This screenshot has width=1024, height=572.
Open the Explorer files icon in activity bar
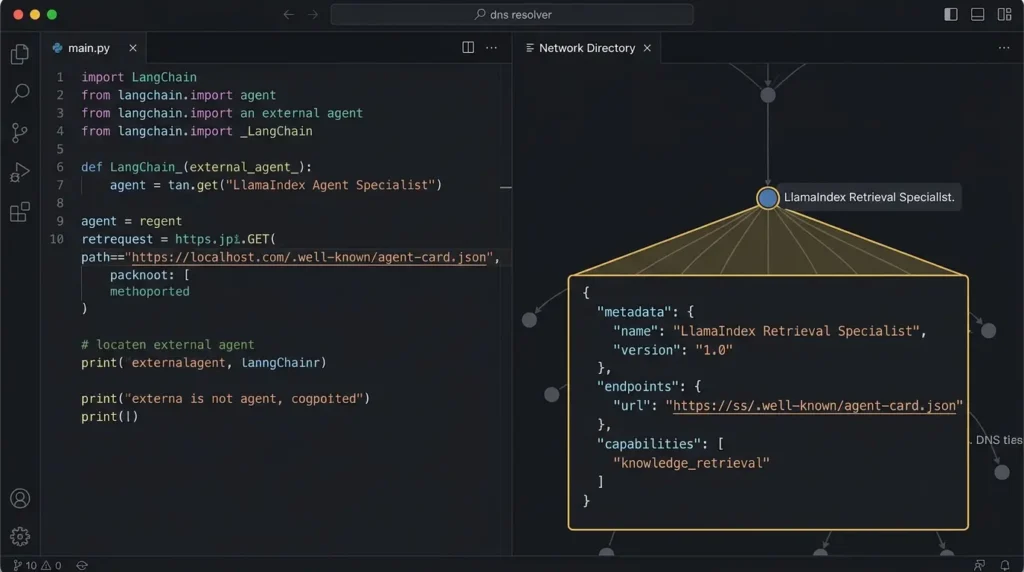(x=20, y=54)
